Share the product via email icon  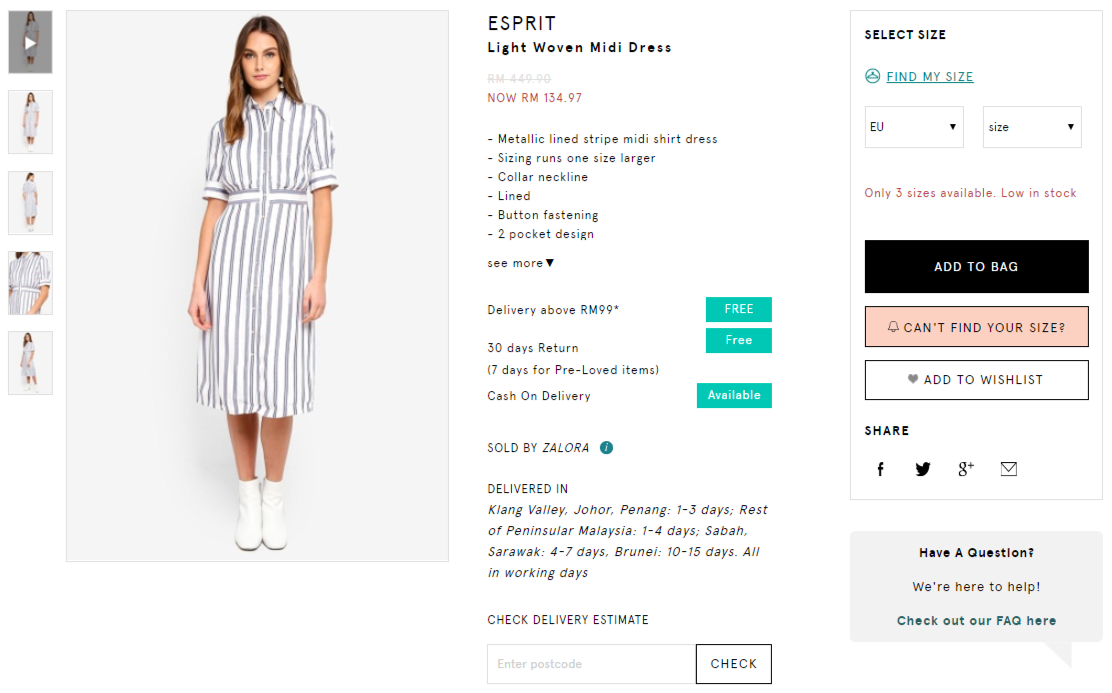1009,469
